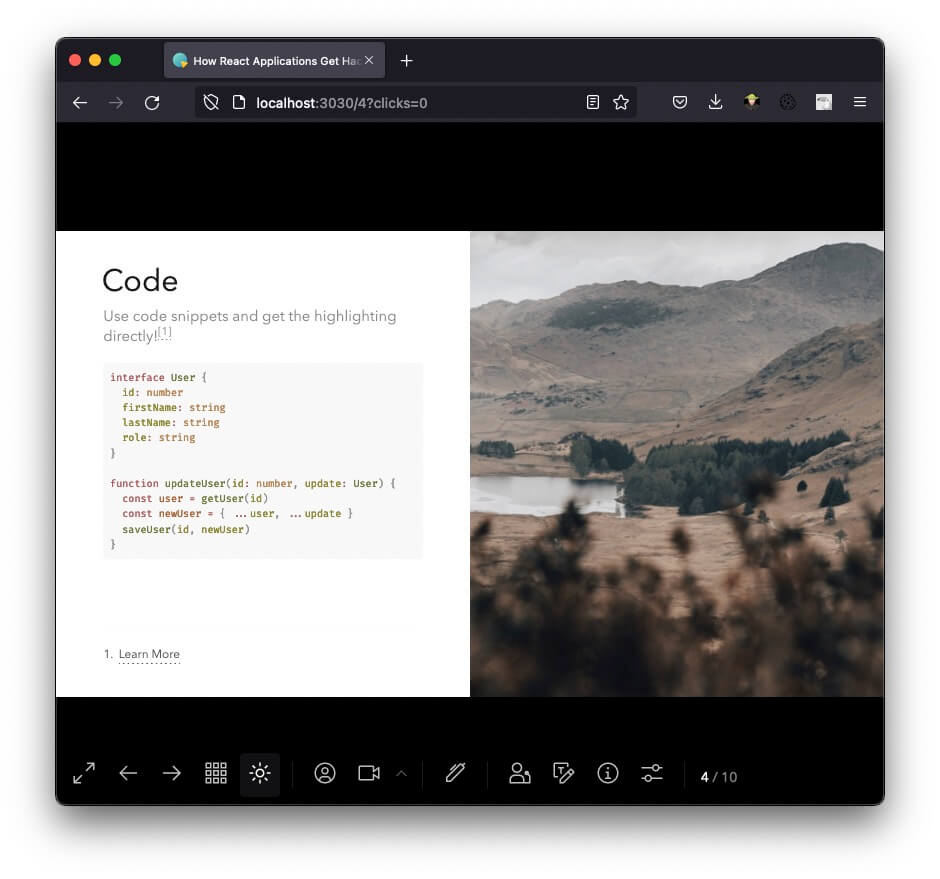Open the downloads panel
Screen dimensions: 940x879
pos(715,103)
